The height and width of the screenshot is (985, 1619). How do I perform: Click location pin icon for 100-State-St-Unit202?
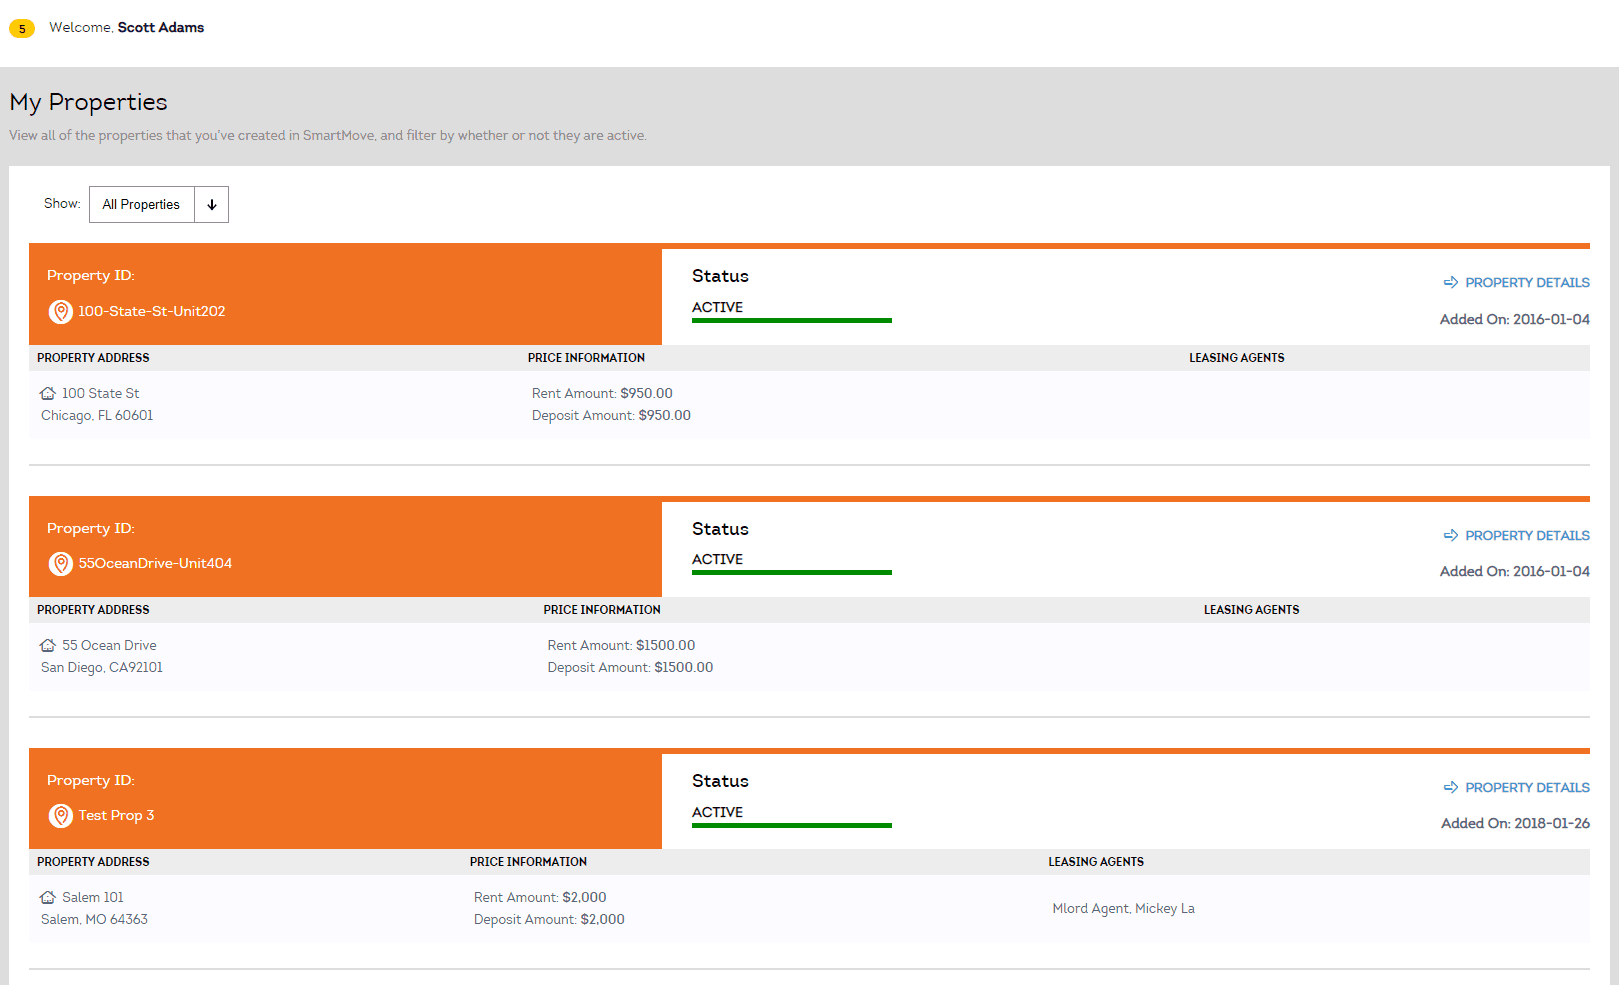click(x=61, y=312)
